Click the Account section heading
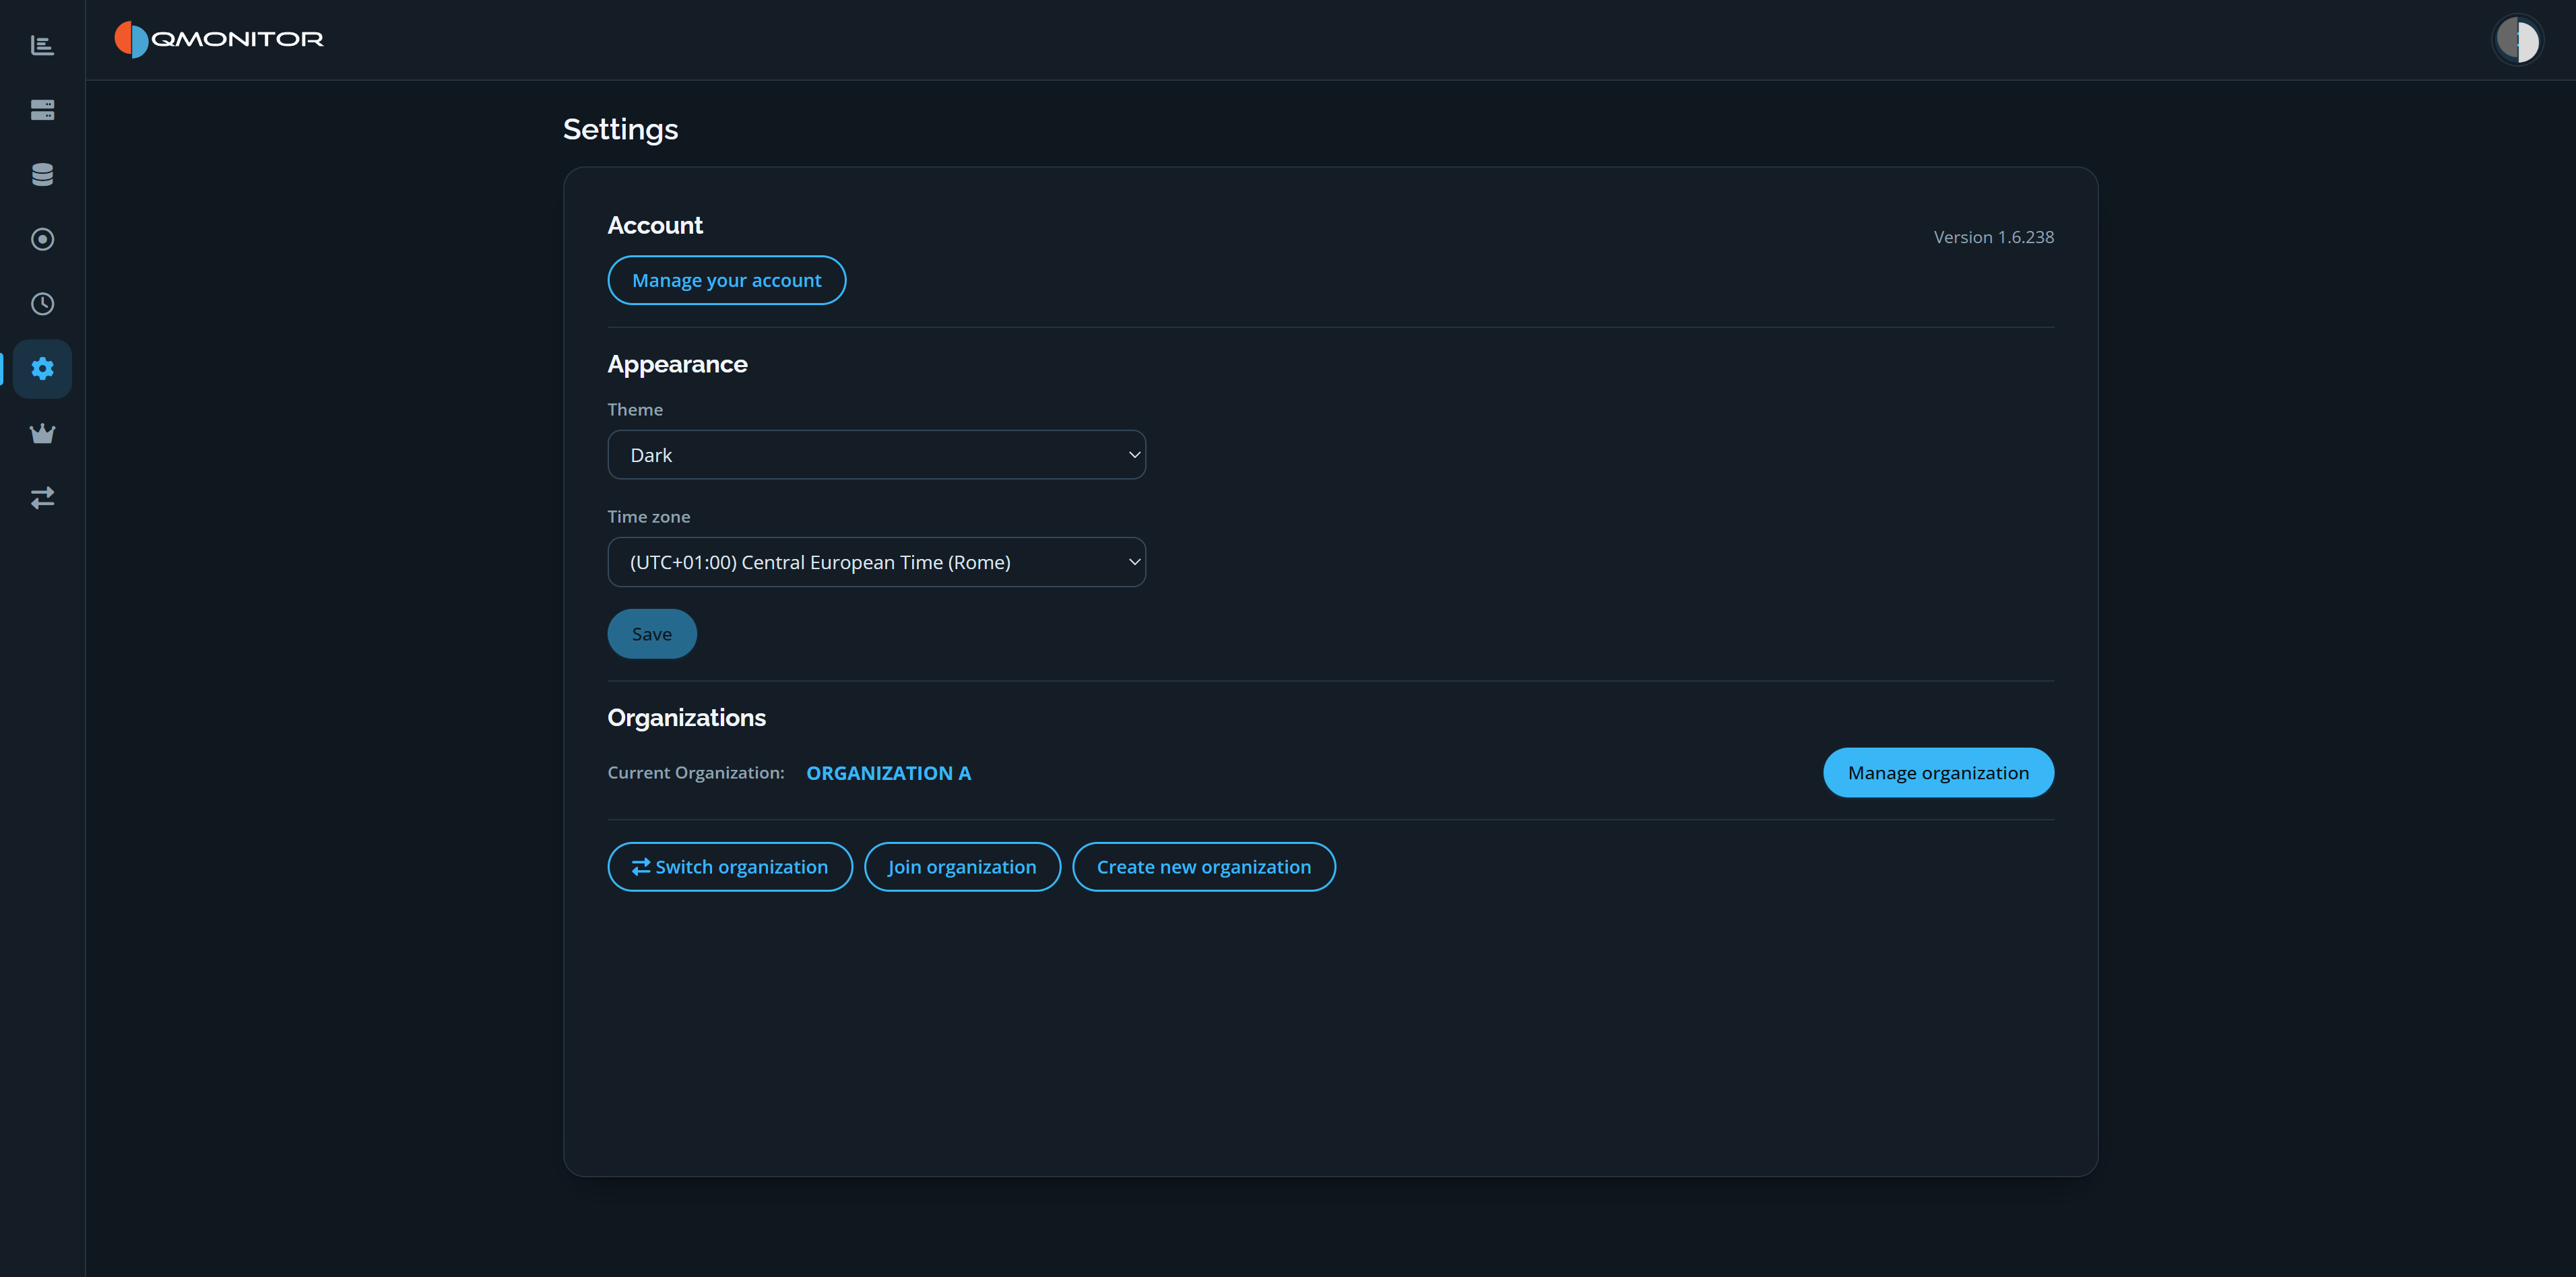2576x1277 pixels. coord(655,225)
